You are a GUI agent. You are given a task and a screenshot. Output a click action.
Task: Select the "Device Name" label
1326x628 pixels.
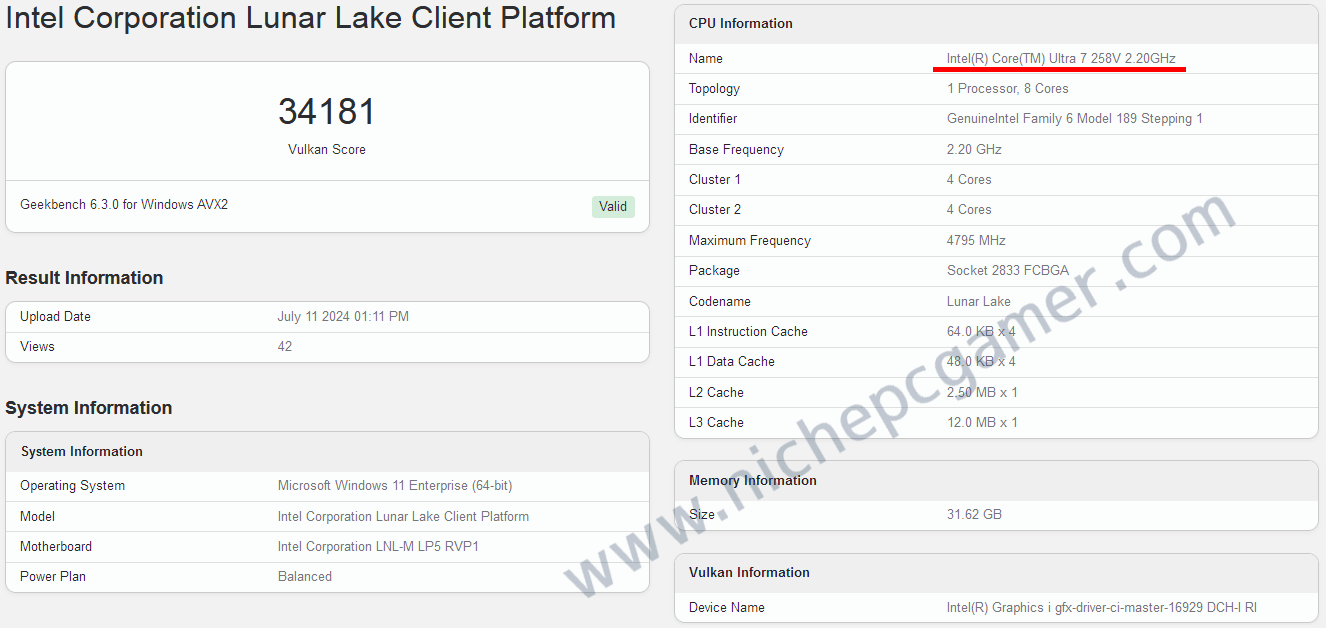click(727, 608)
